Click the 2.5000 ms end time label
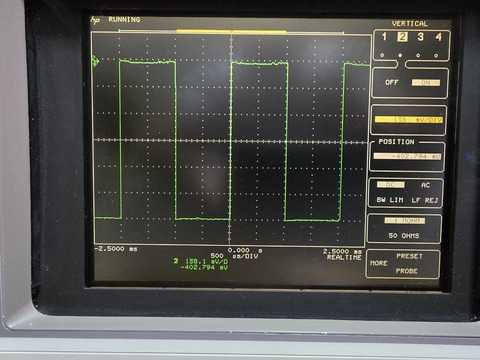The width and height of the screenshot is (480, 360). tap(342, 251)
